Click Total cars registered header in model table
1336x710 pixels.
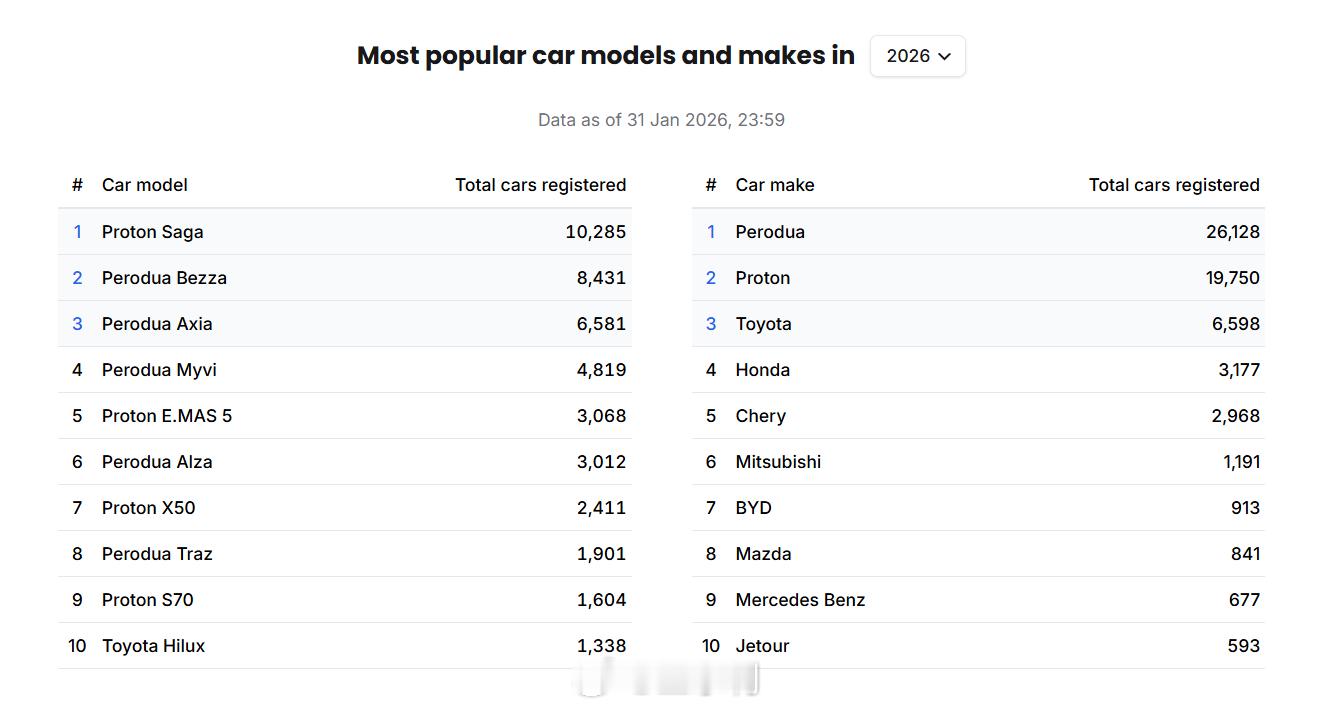pos(540,185)
